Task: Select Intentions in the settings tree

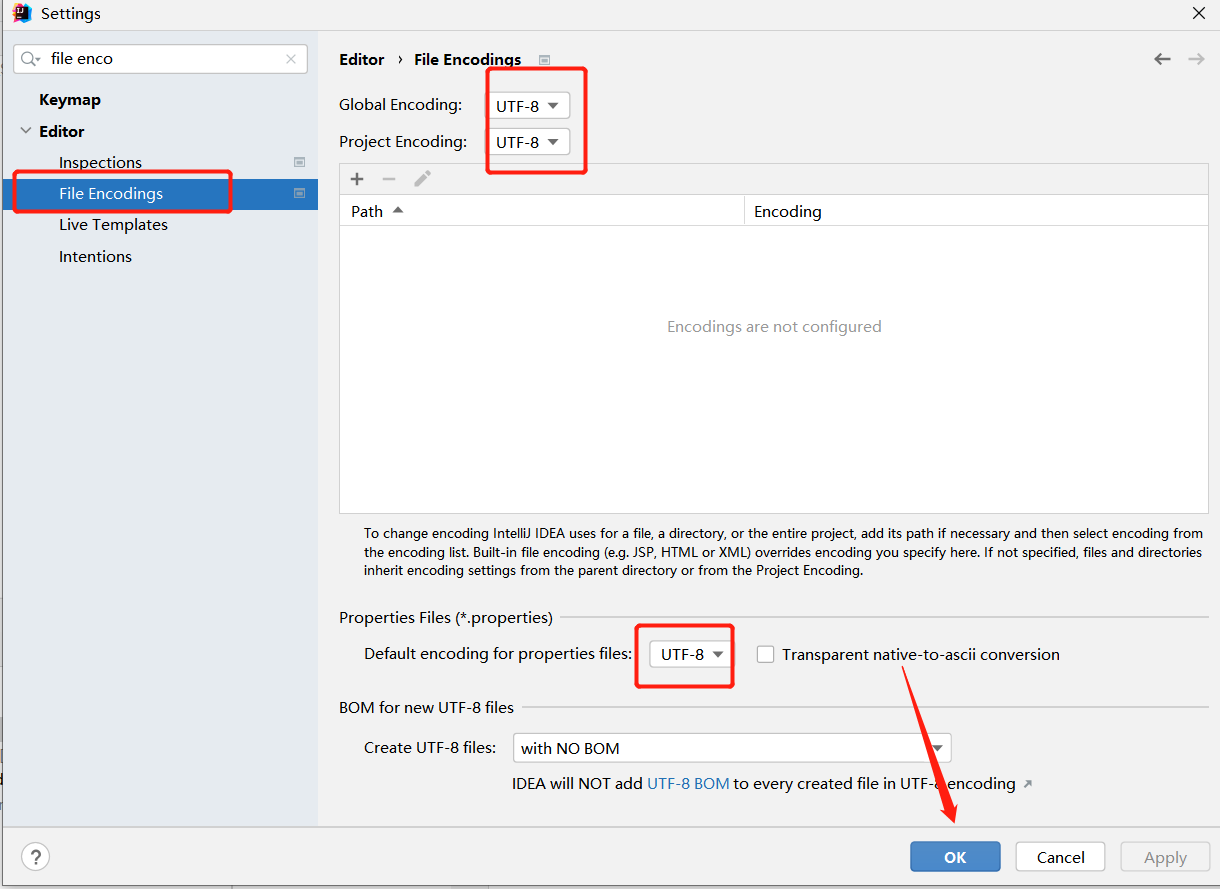Action: (95, 257)
